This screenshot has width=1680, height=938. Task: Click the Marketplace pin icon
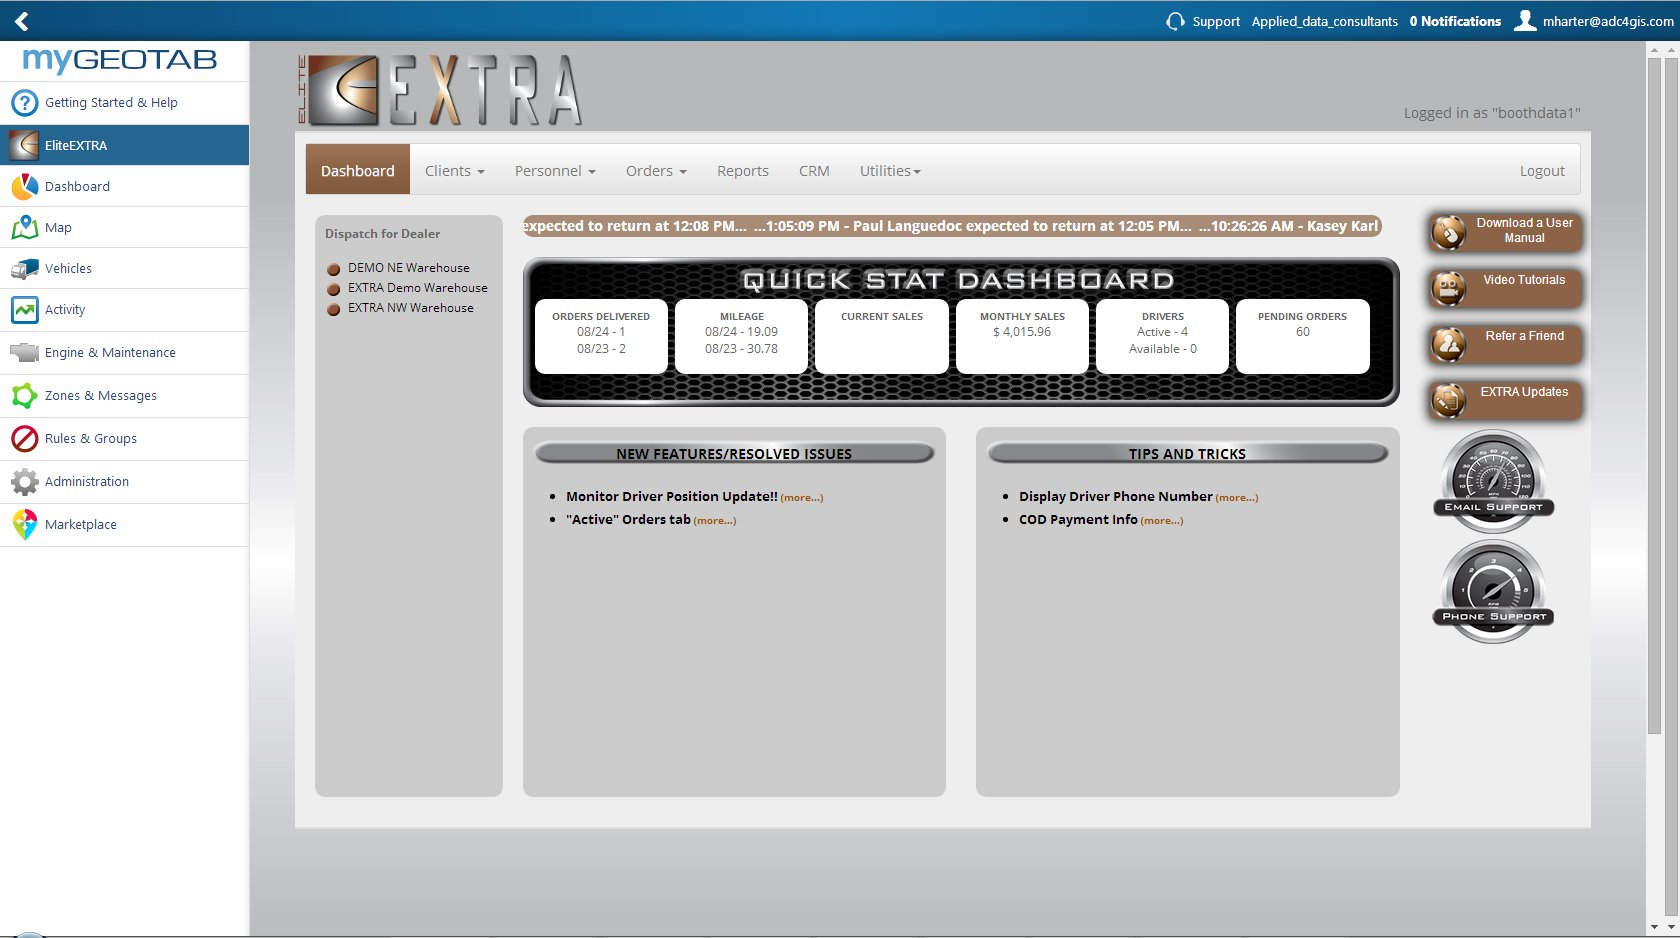click(24, 525)
